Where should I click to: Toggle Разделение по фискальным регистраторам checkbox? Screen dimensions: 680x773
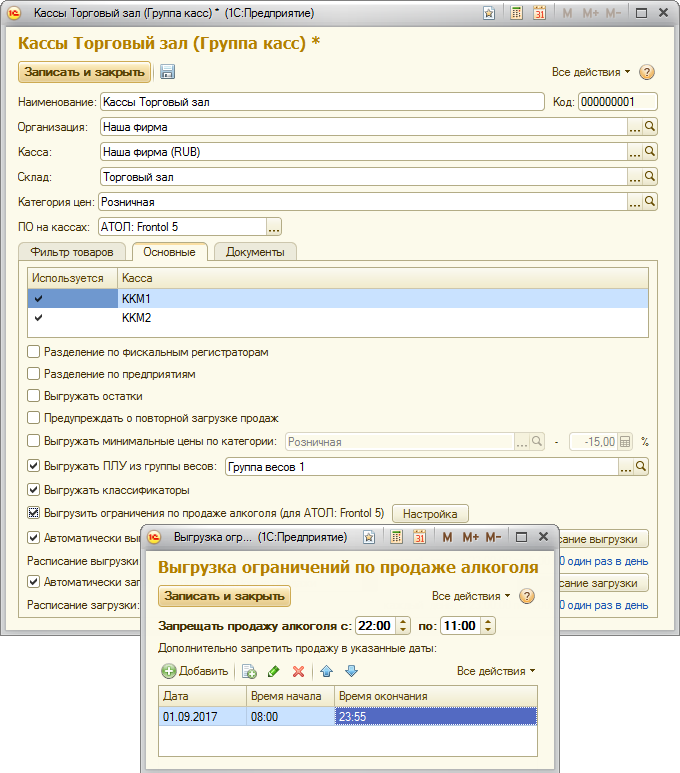point(34,352)
